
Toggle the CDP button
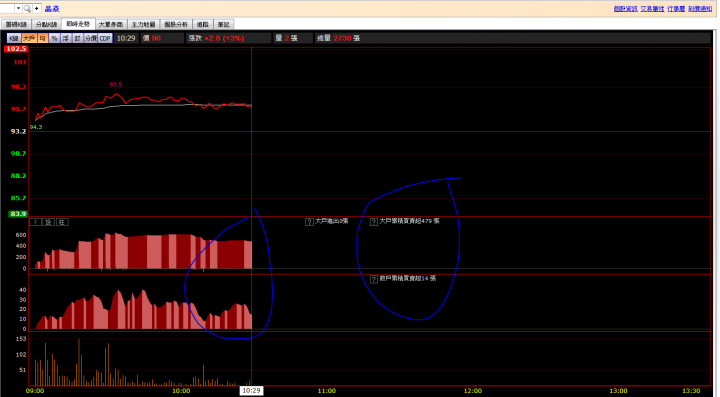tap(105, 38)
